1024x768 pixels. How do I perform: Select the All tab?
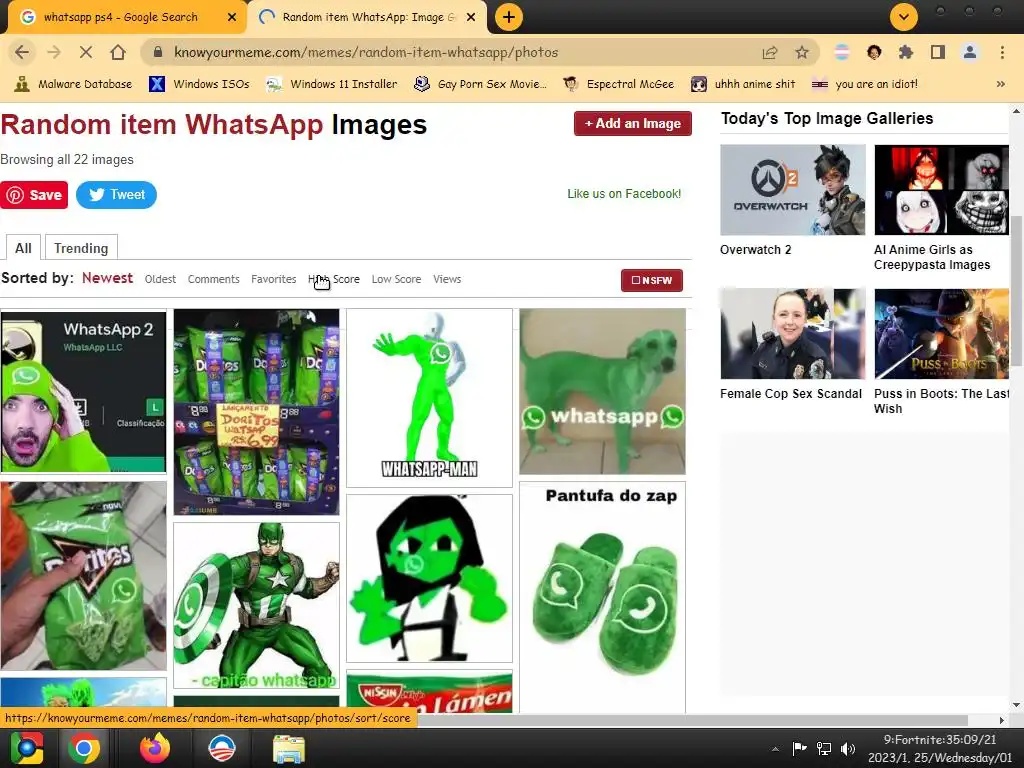click(23, 248)
